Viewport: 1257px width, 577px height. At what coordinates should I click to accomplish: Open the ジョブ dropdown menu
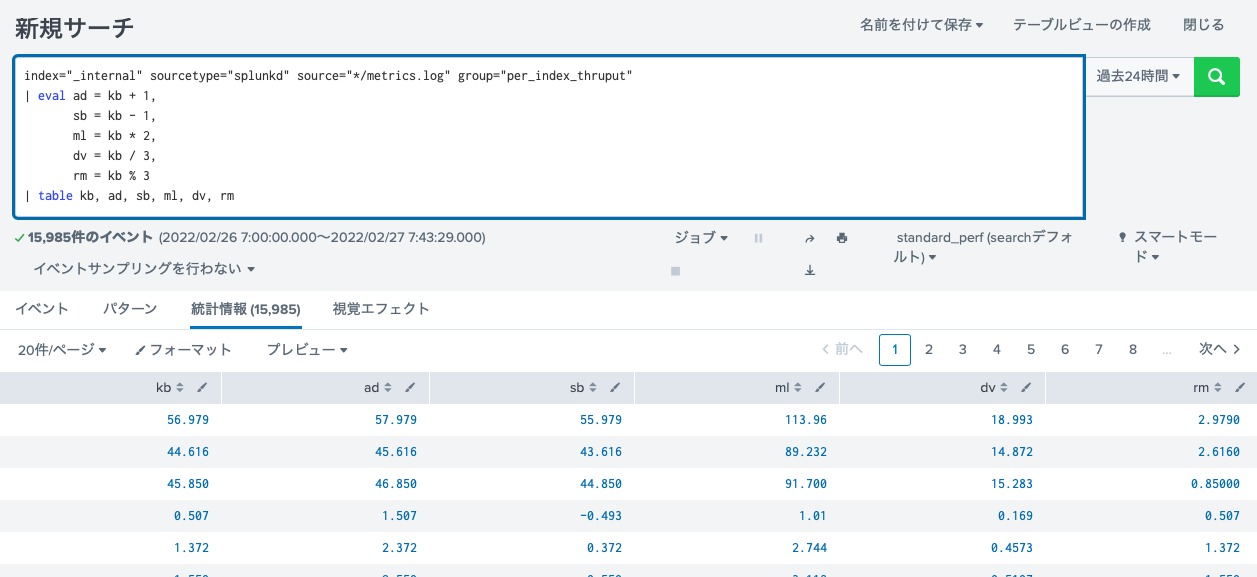[699, 238]
